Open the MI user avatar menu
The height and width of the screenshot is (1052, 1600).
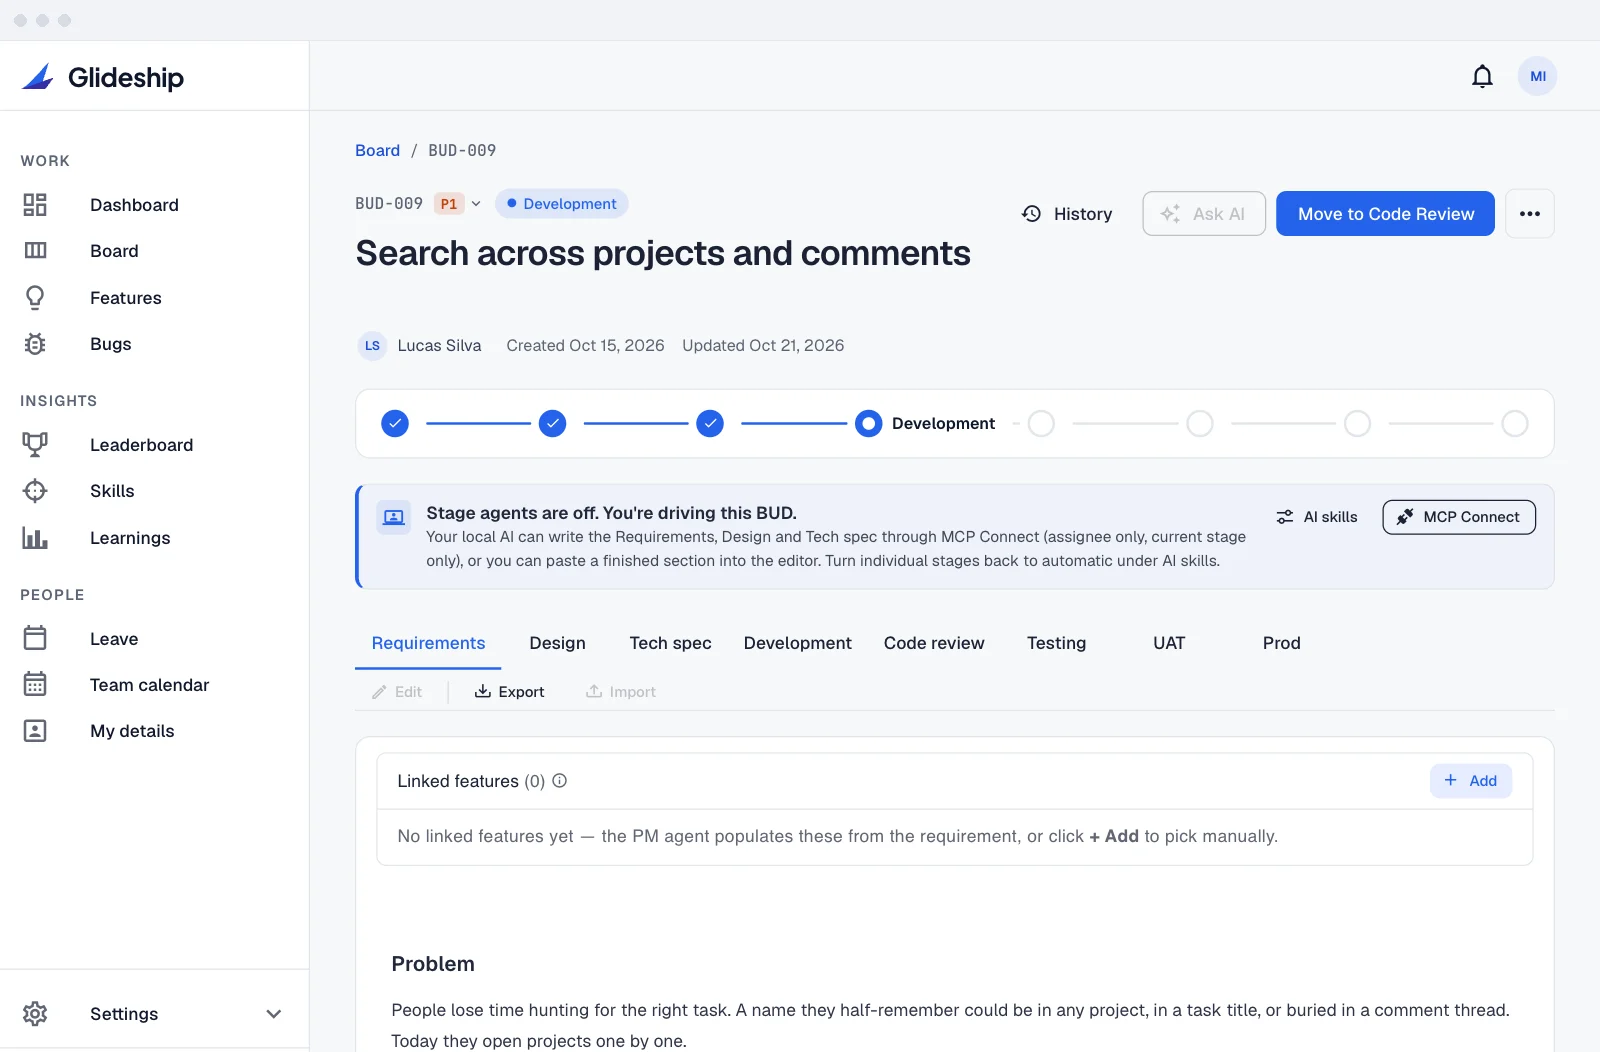1538,76
